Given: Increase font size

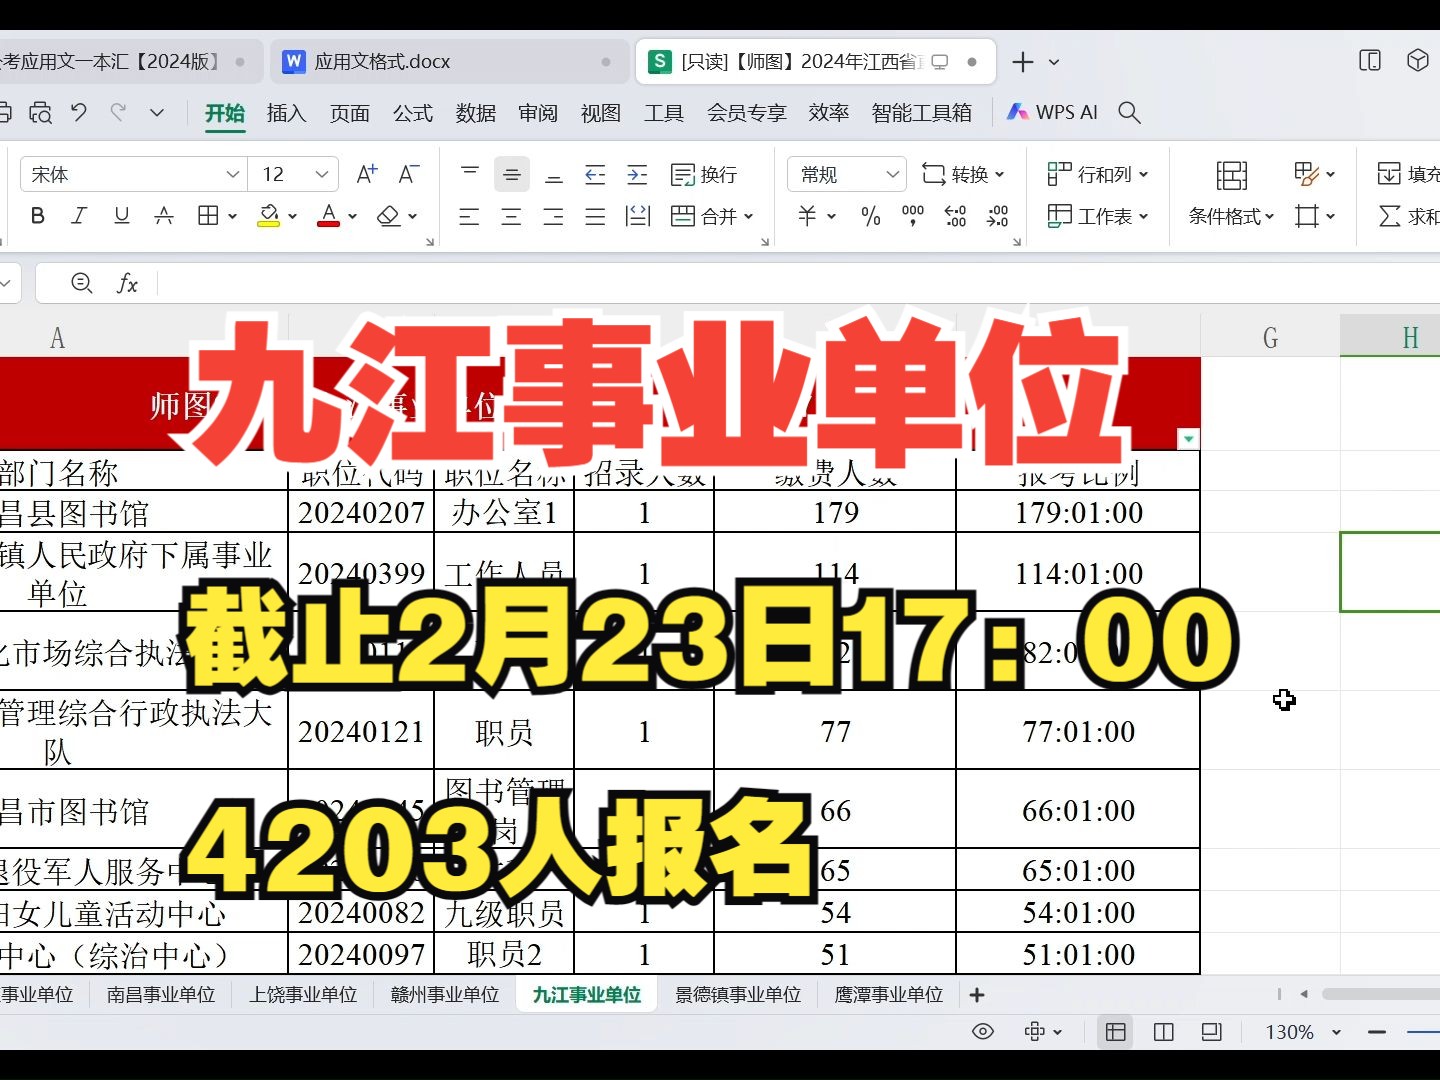Looking at the screenshot, I should coord(367,174).
